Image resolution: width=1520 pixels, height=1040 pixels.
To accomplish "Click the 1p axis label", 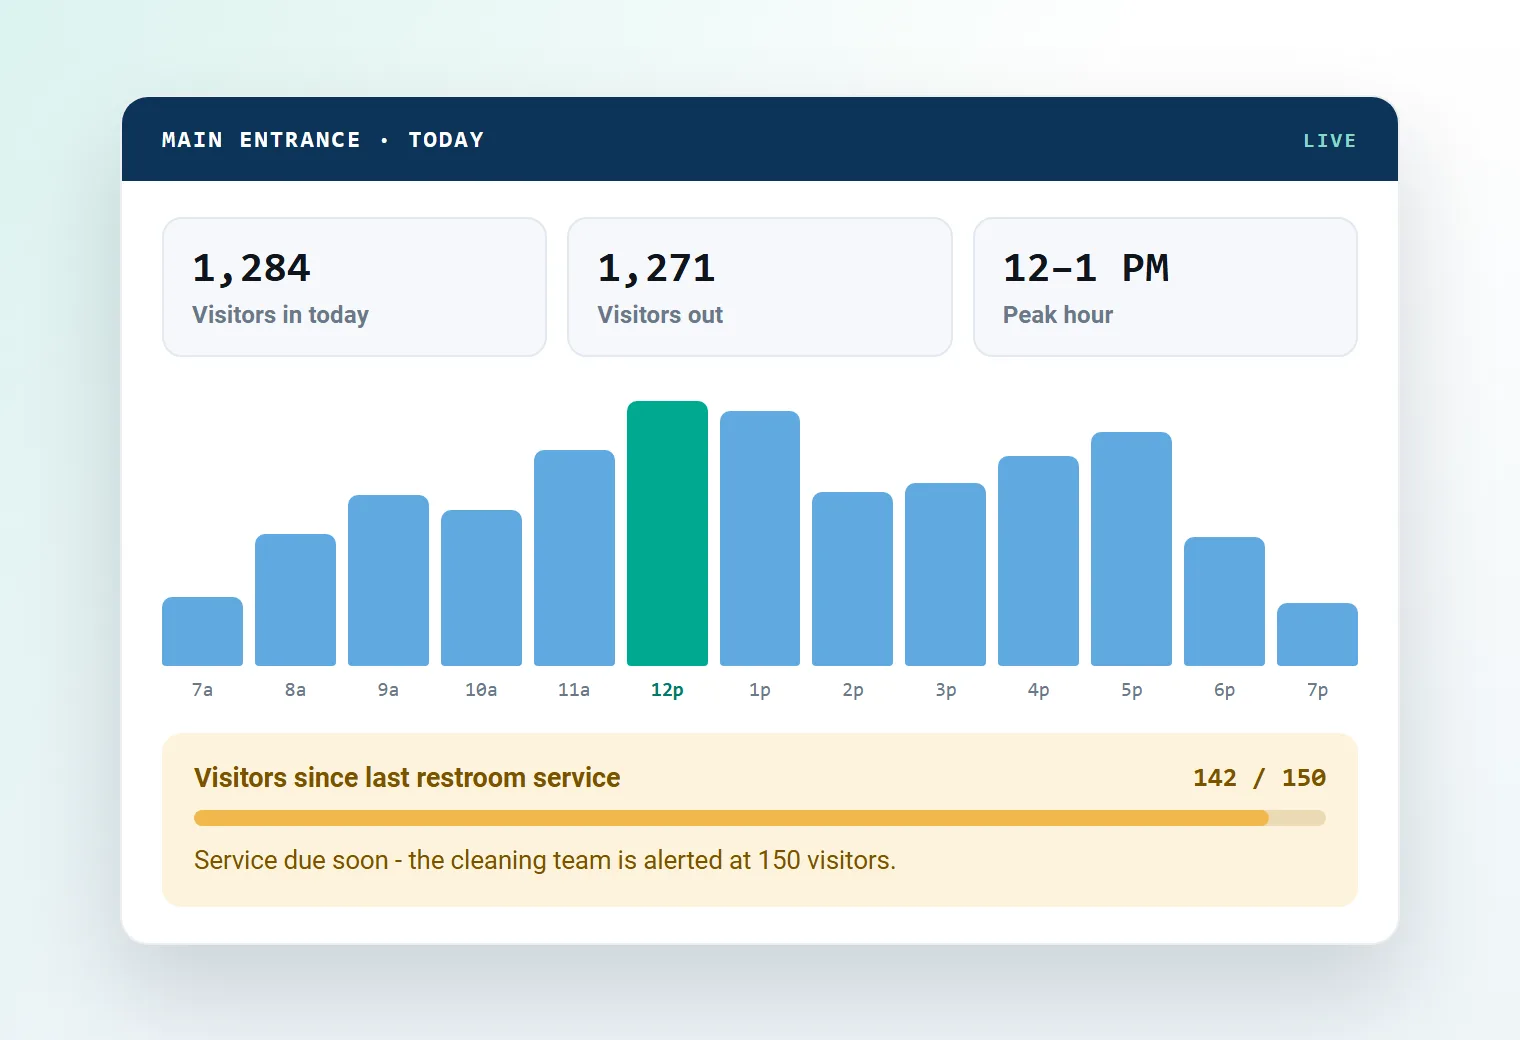I will pyautogui.click(x=760, y=690).
